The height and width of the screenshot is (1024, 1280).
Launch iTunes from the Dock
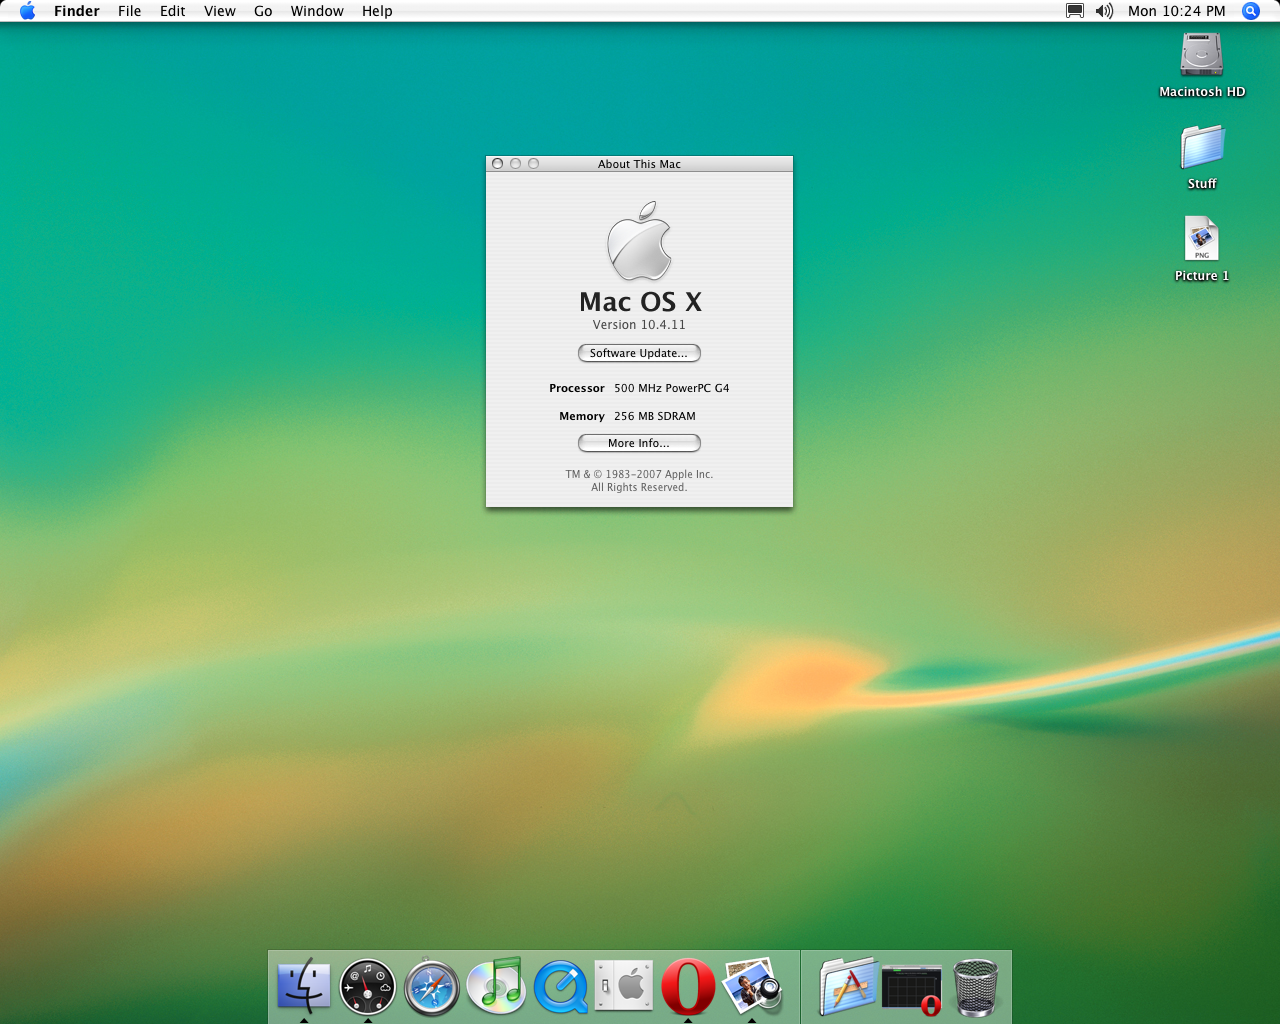(x=496, y=985)
